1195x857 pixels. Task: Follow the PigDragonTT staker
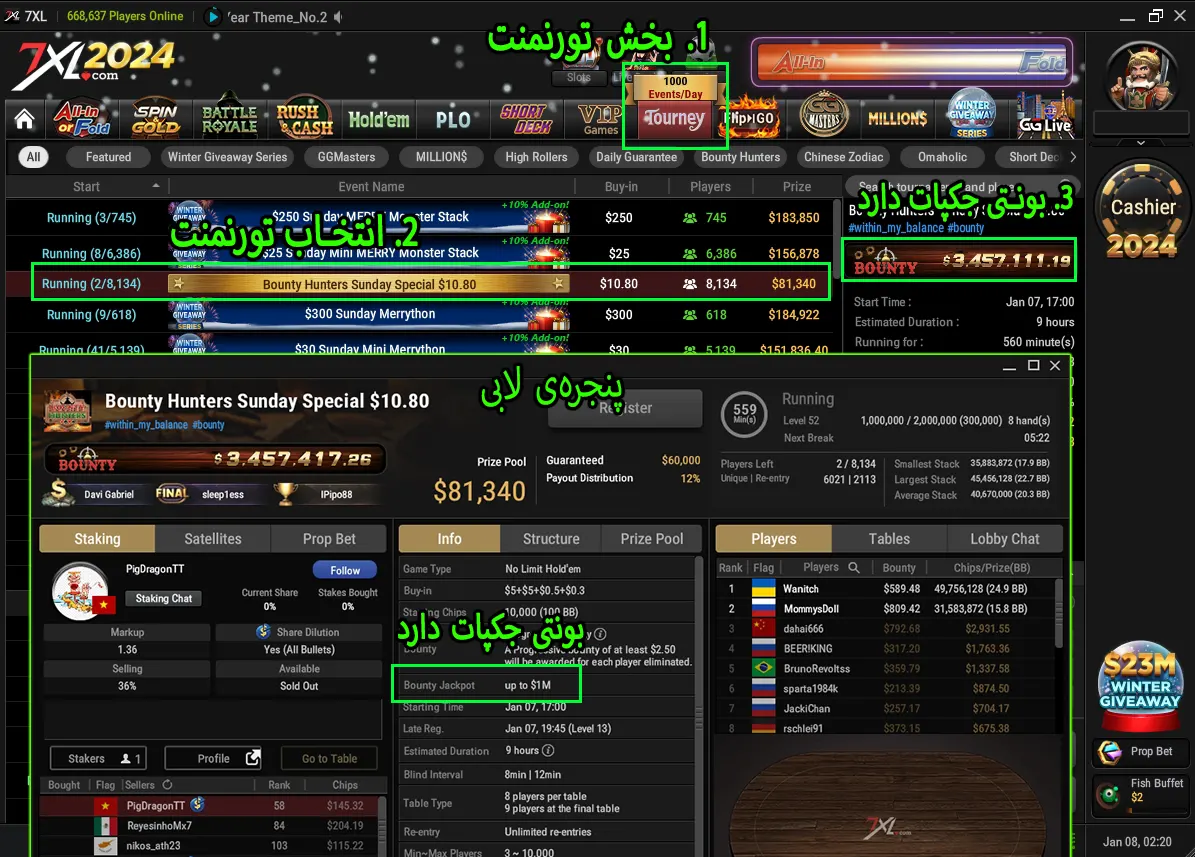pyautogui.click(x=345, y=570)
